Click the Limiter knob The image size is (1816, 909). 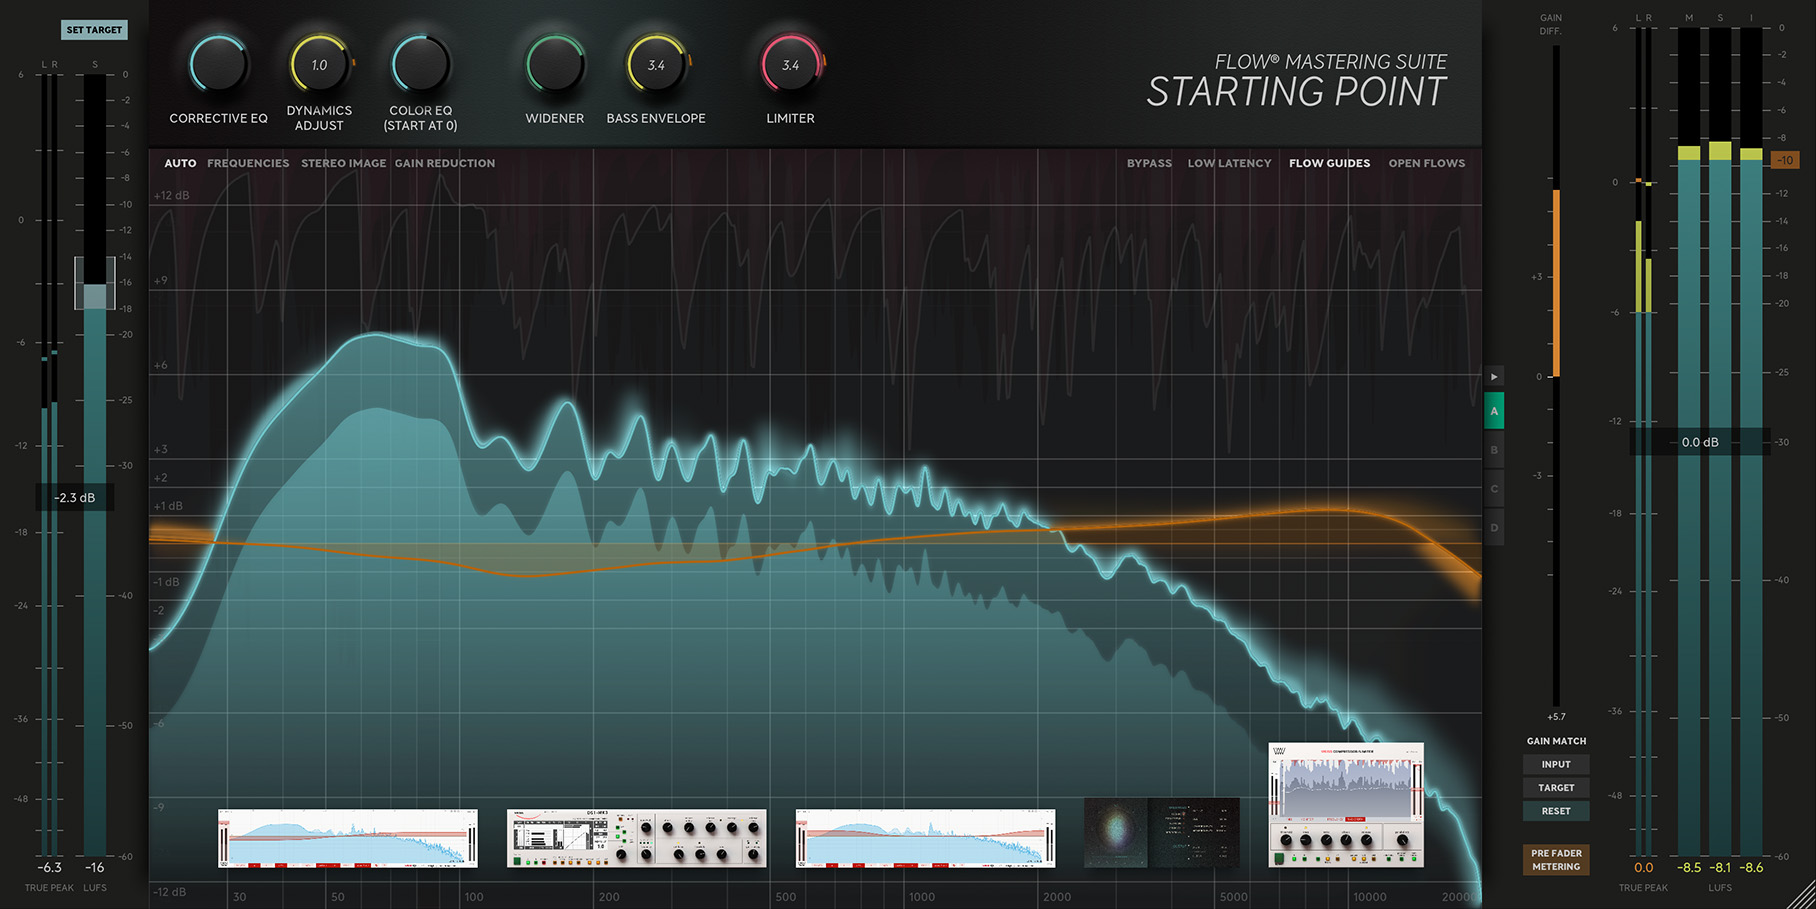click(790, 65)
